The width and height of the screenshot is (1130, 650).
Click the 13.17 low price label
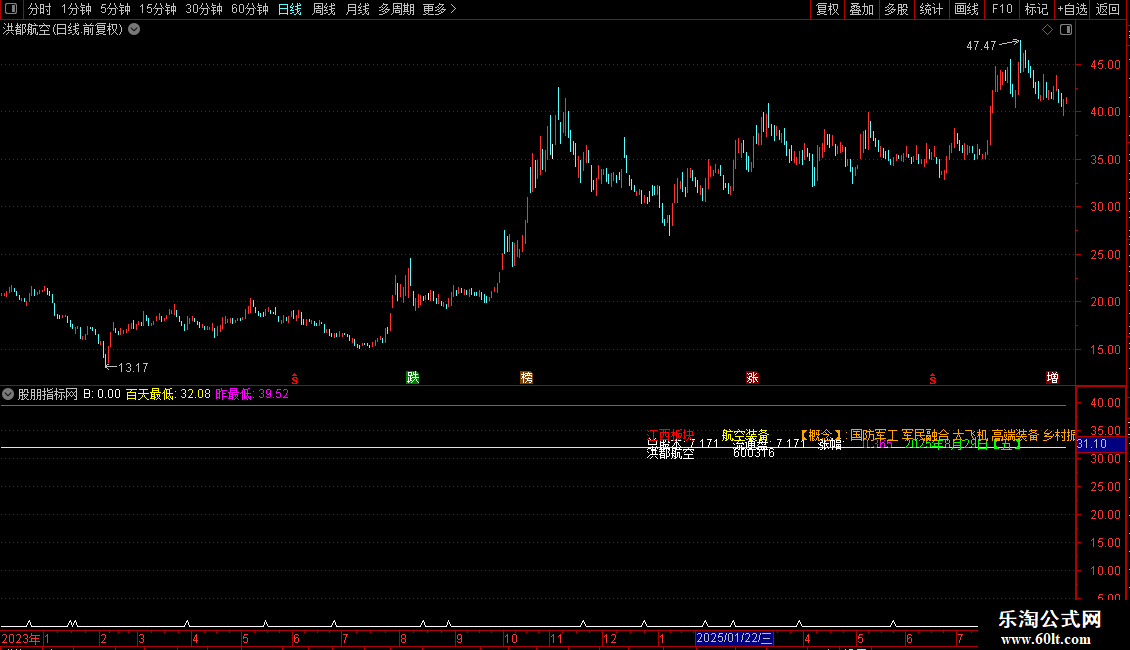pyautogui.click(x=133, y=368)
